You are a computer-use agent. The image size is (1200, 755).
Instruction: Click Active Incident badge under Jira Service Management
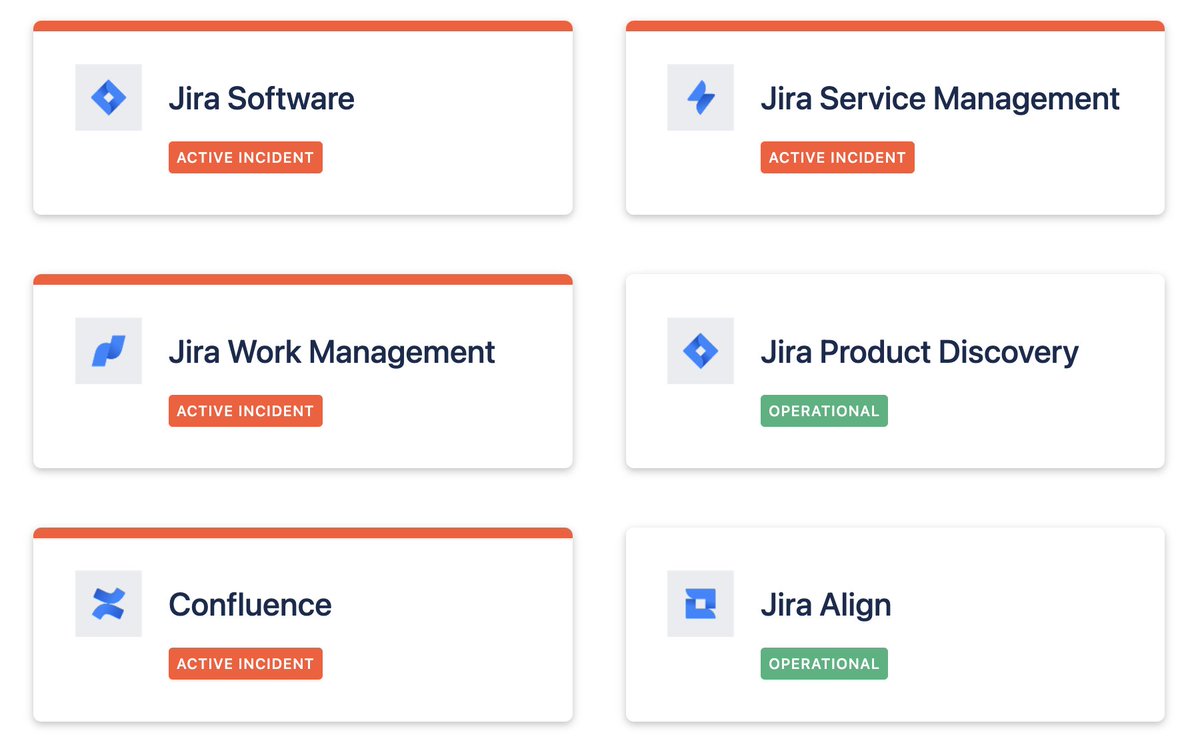[837, 157]
